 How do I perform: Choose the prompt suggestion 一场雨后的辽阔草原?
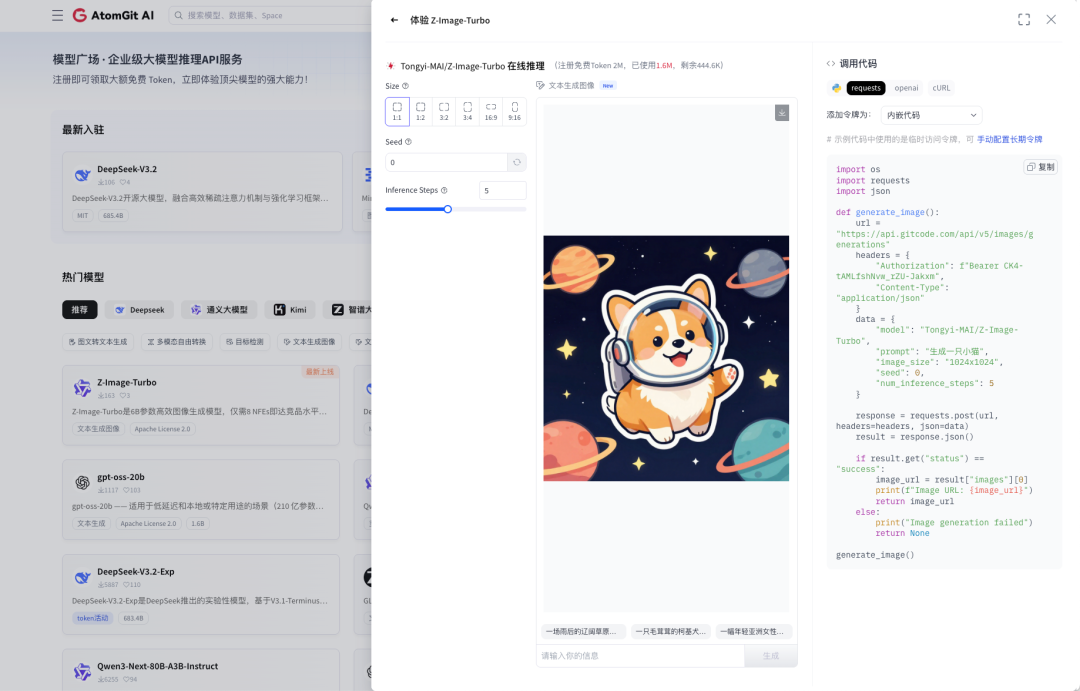coord(583,631)
